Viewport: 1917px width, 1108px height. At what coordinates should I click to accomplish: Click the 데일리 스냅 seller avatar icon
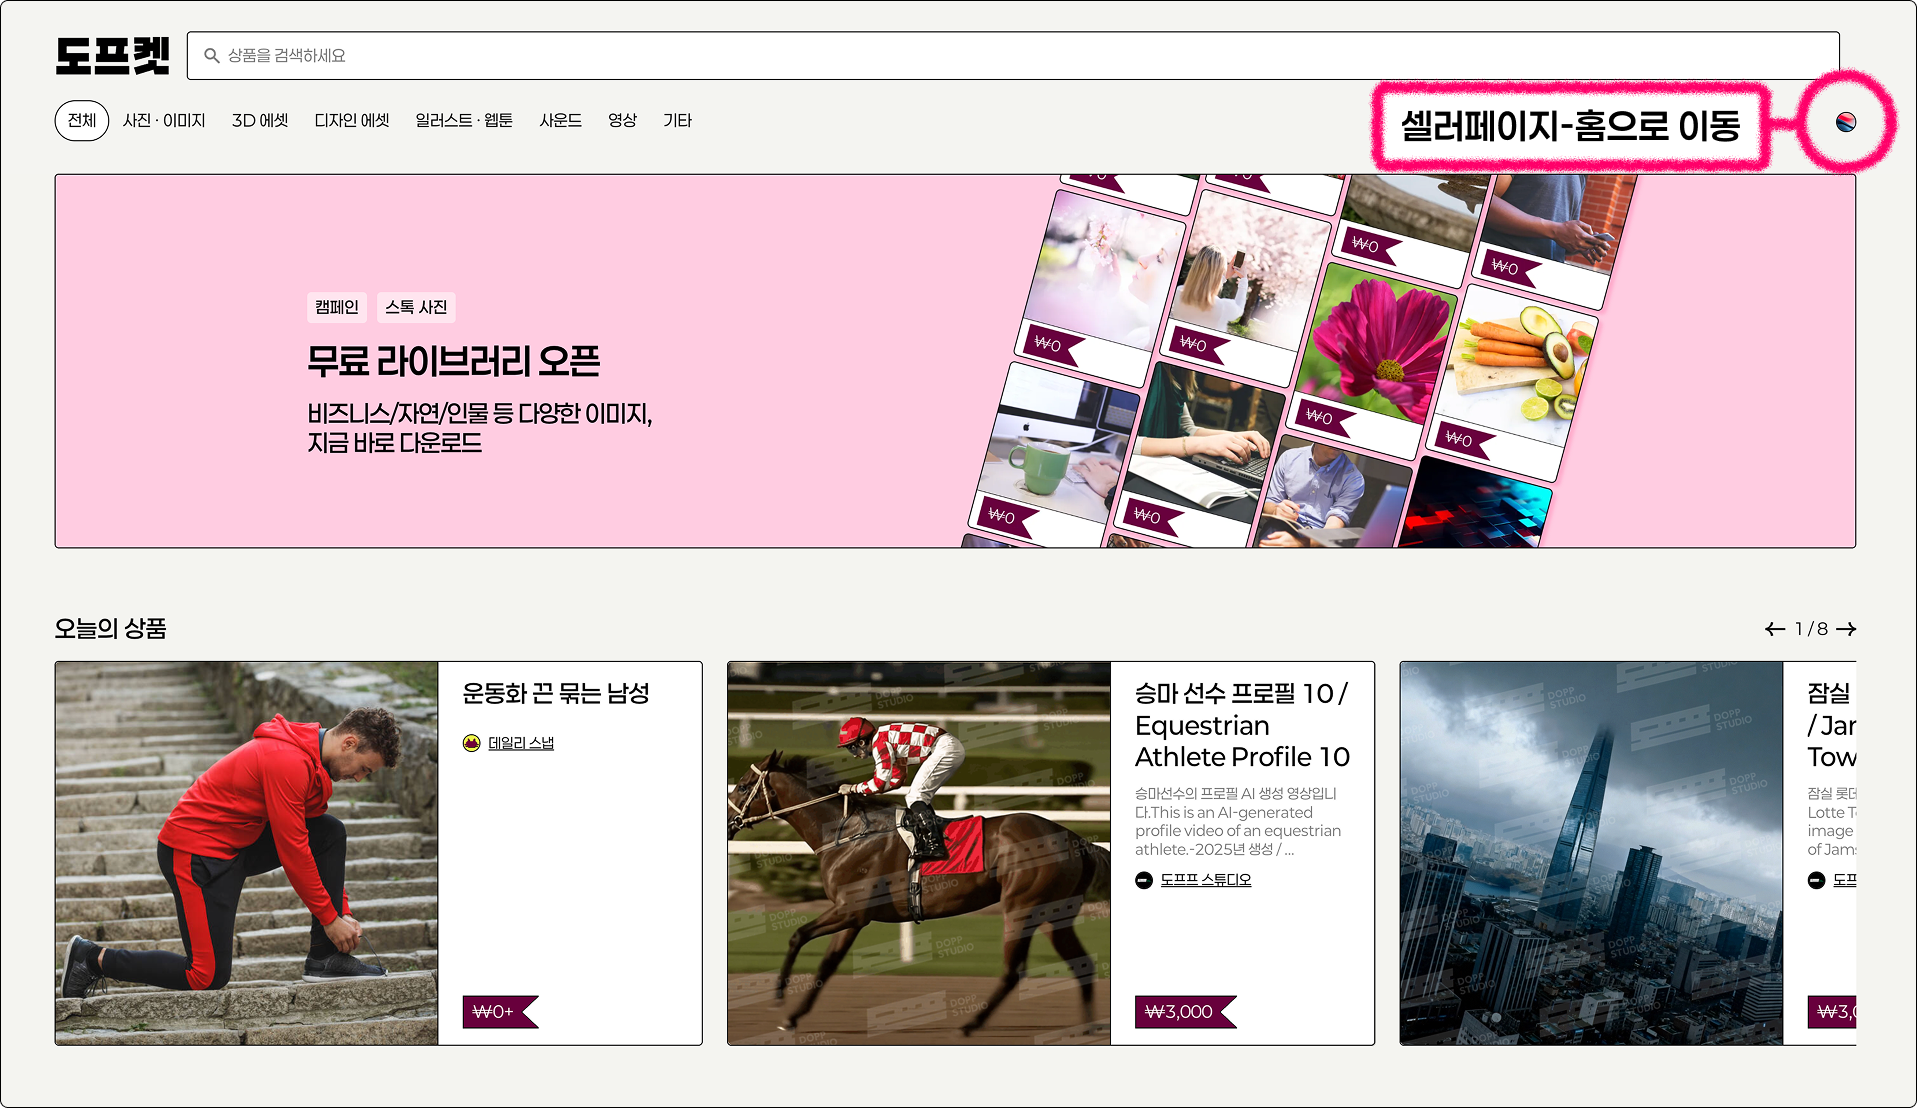[472, 743]
